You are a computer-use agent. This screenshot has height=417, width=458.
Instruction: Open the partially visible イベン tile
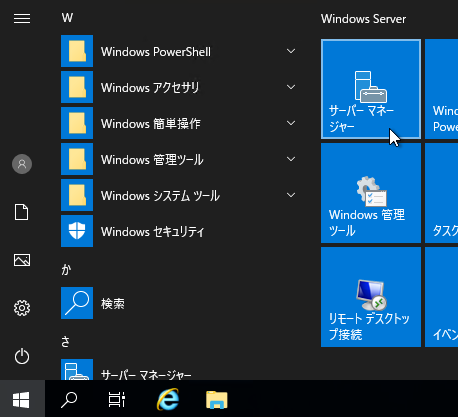pyautogui.click(x=441, y=297)
